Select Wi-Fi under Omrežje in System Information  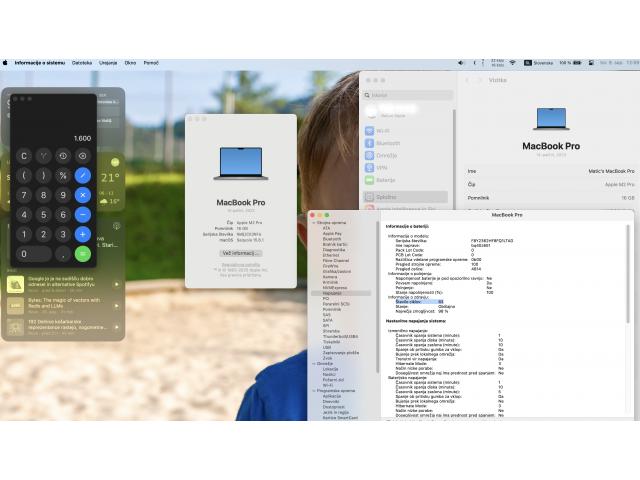tap(328, 385)
